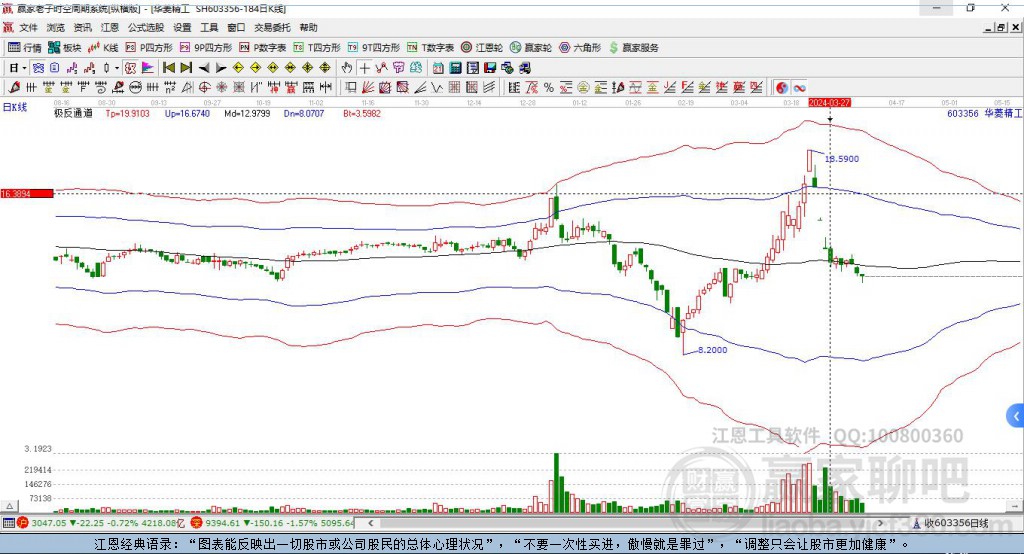The width and height of the screenshot is (1024, 554).
Task: Select the red pencil drawing tool
Action: pos(14,88)
